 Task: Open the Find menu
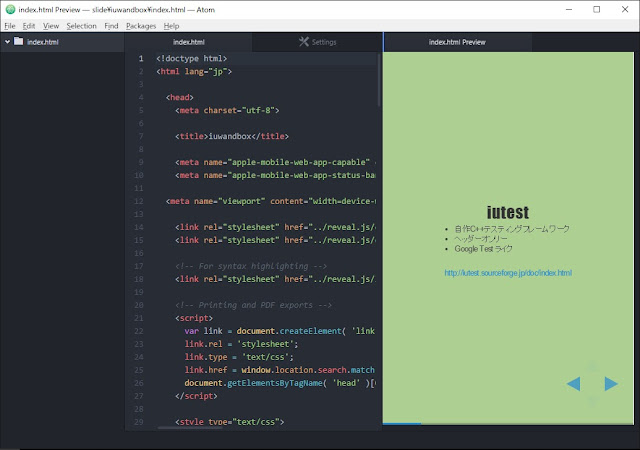(x=111, y=26)
